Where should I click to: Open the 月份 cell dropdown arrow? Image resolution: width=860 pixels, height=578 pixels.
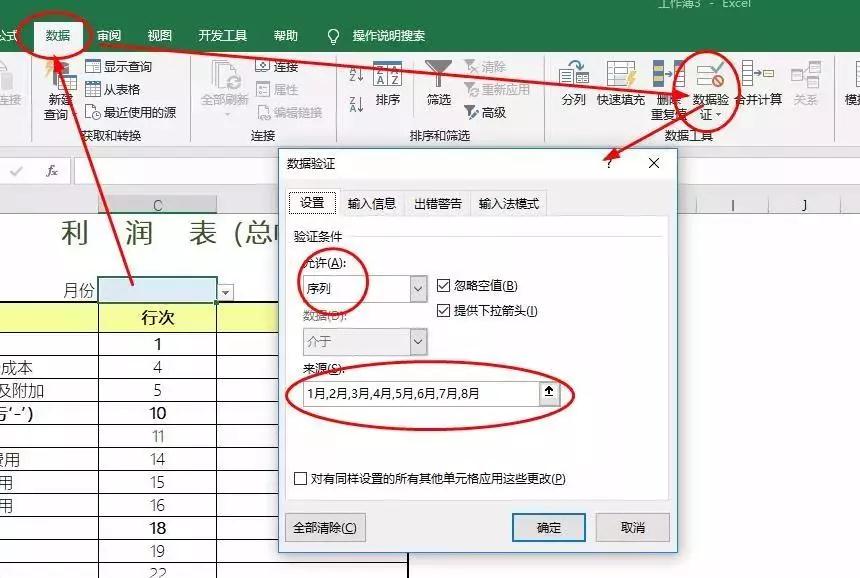pos(225,292)
